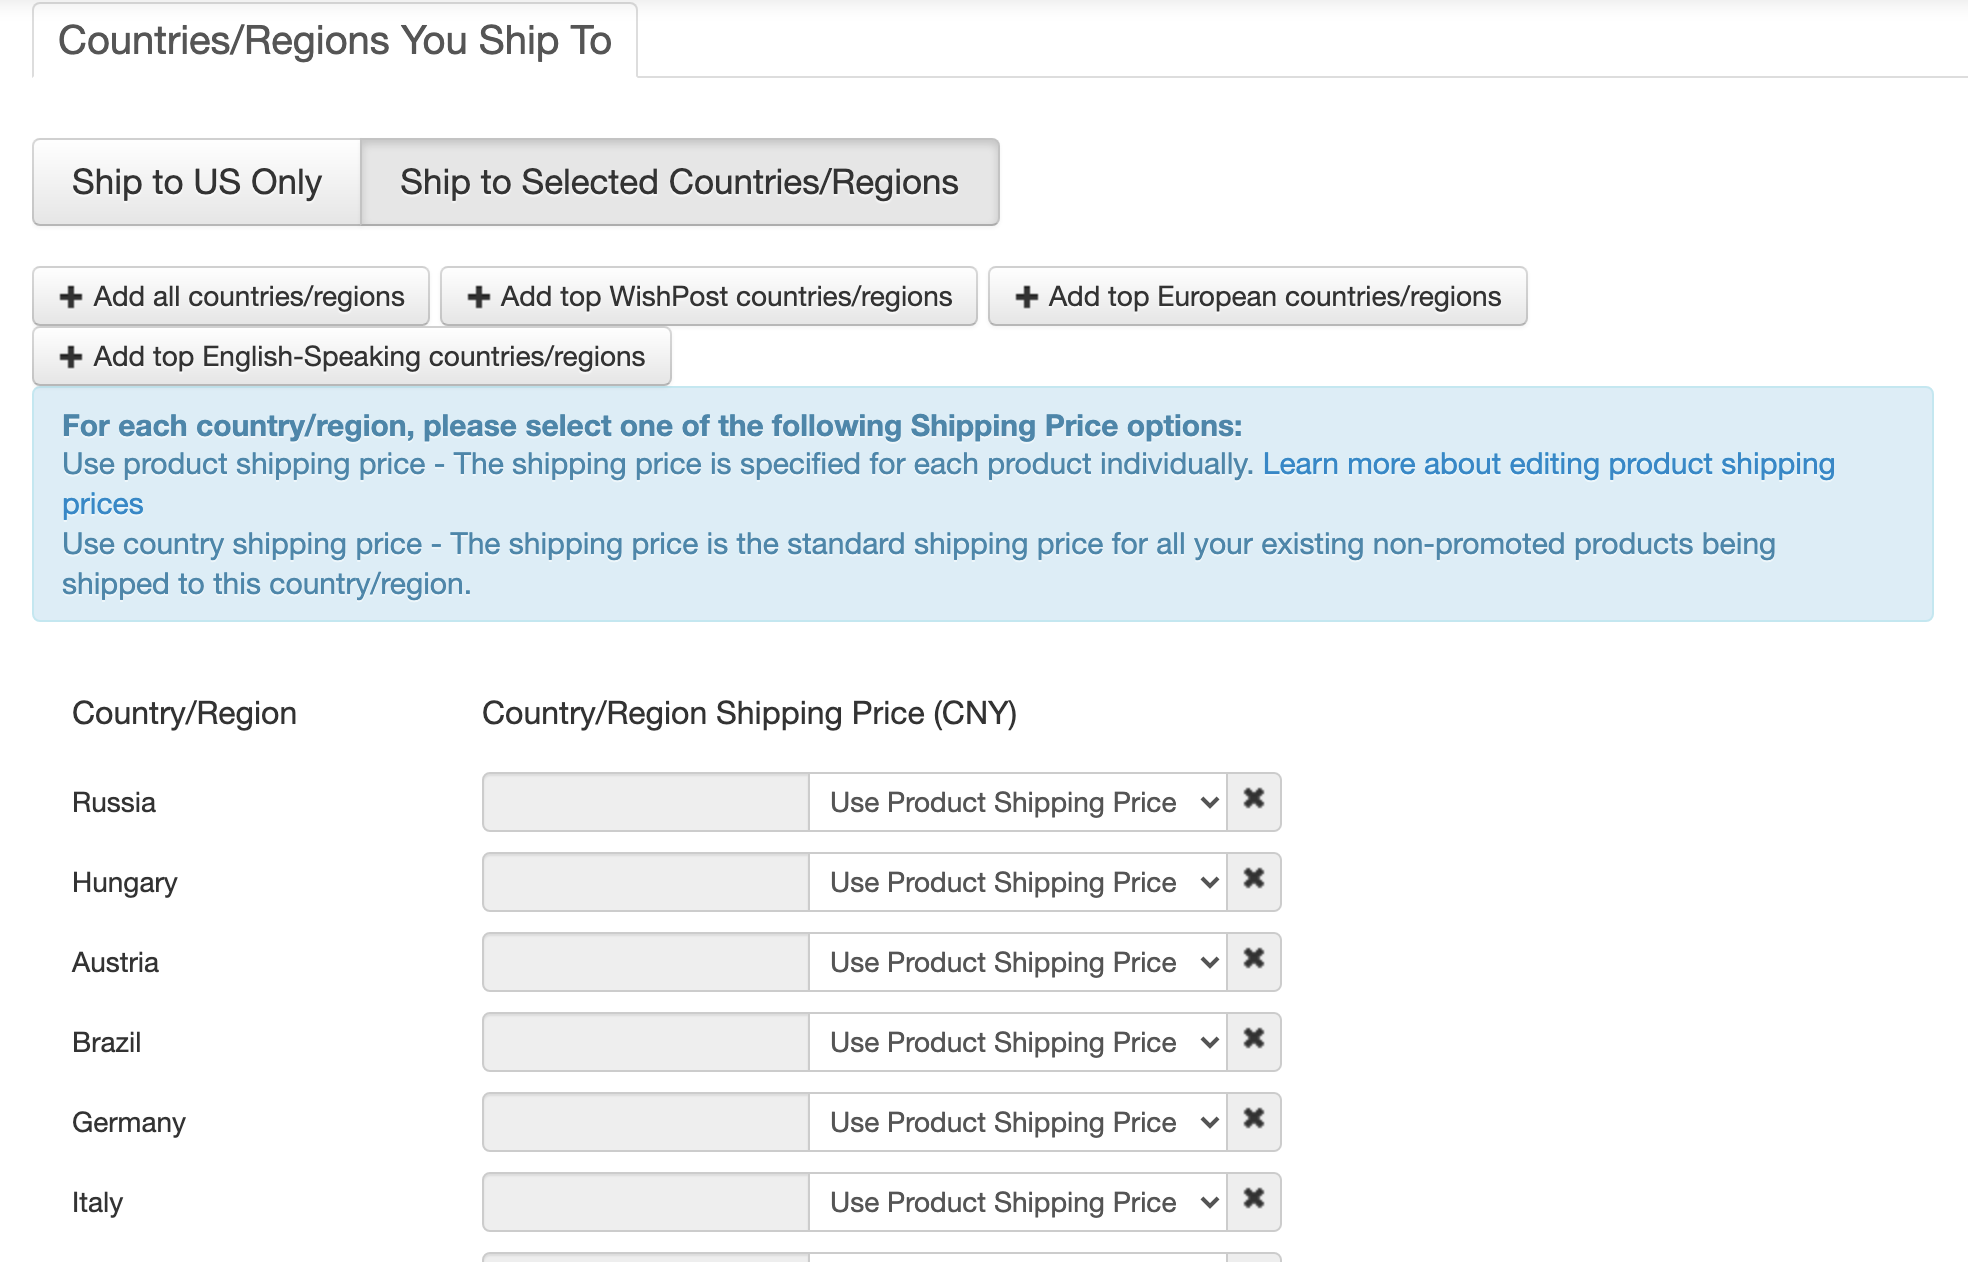Delete the Austria row with X
The width and height of the screenshot is (1968, 1262).
(1253, 960)
